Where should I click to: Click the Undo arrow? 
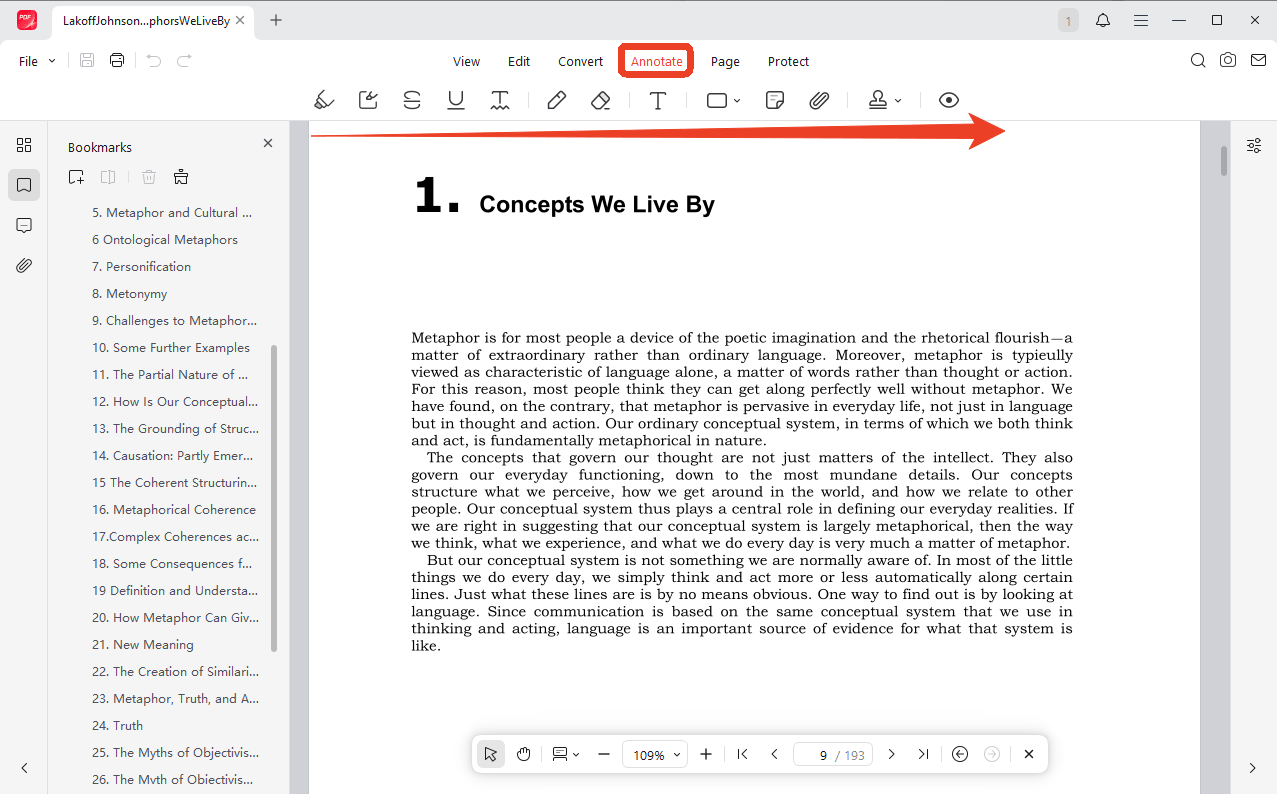pos(153,61)
